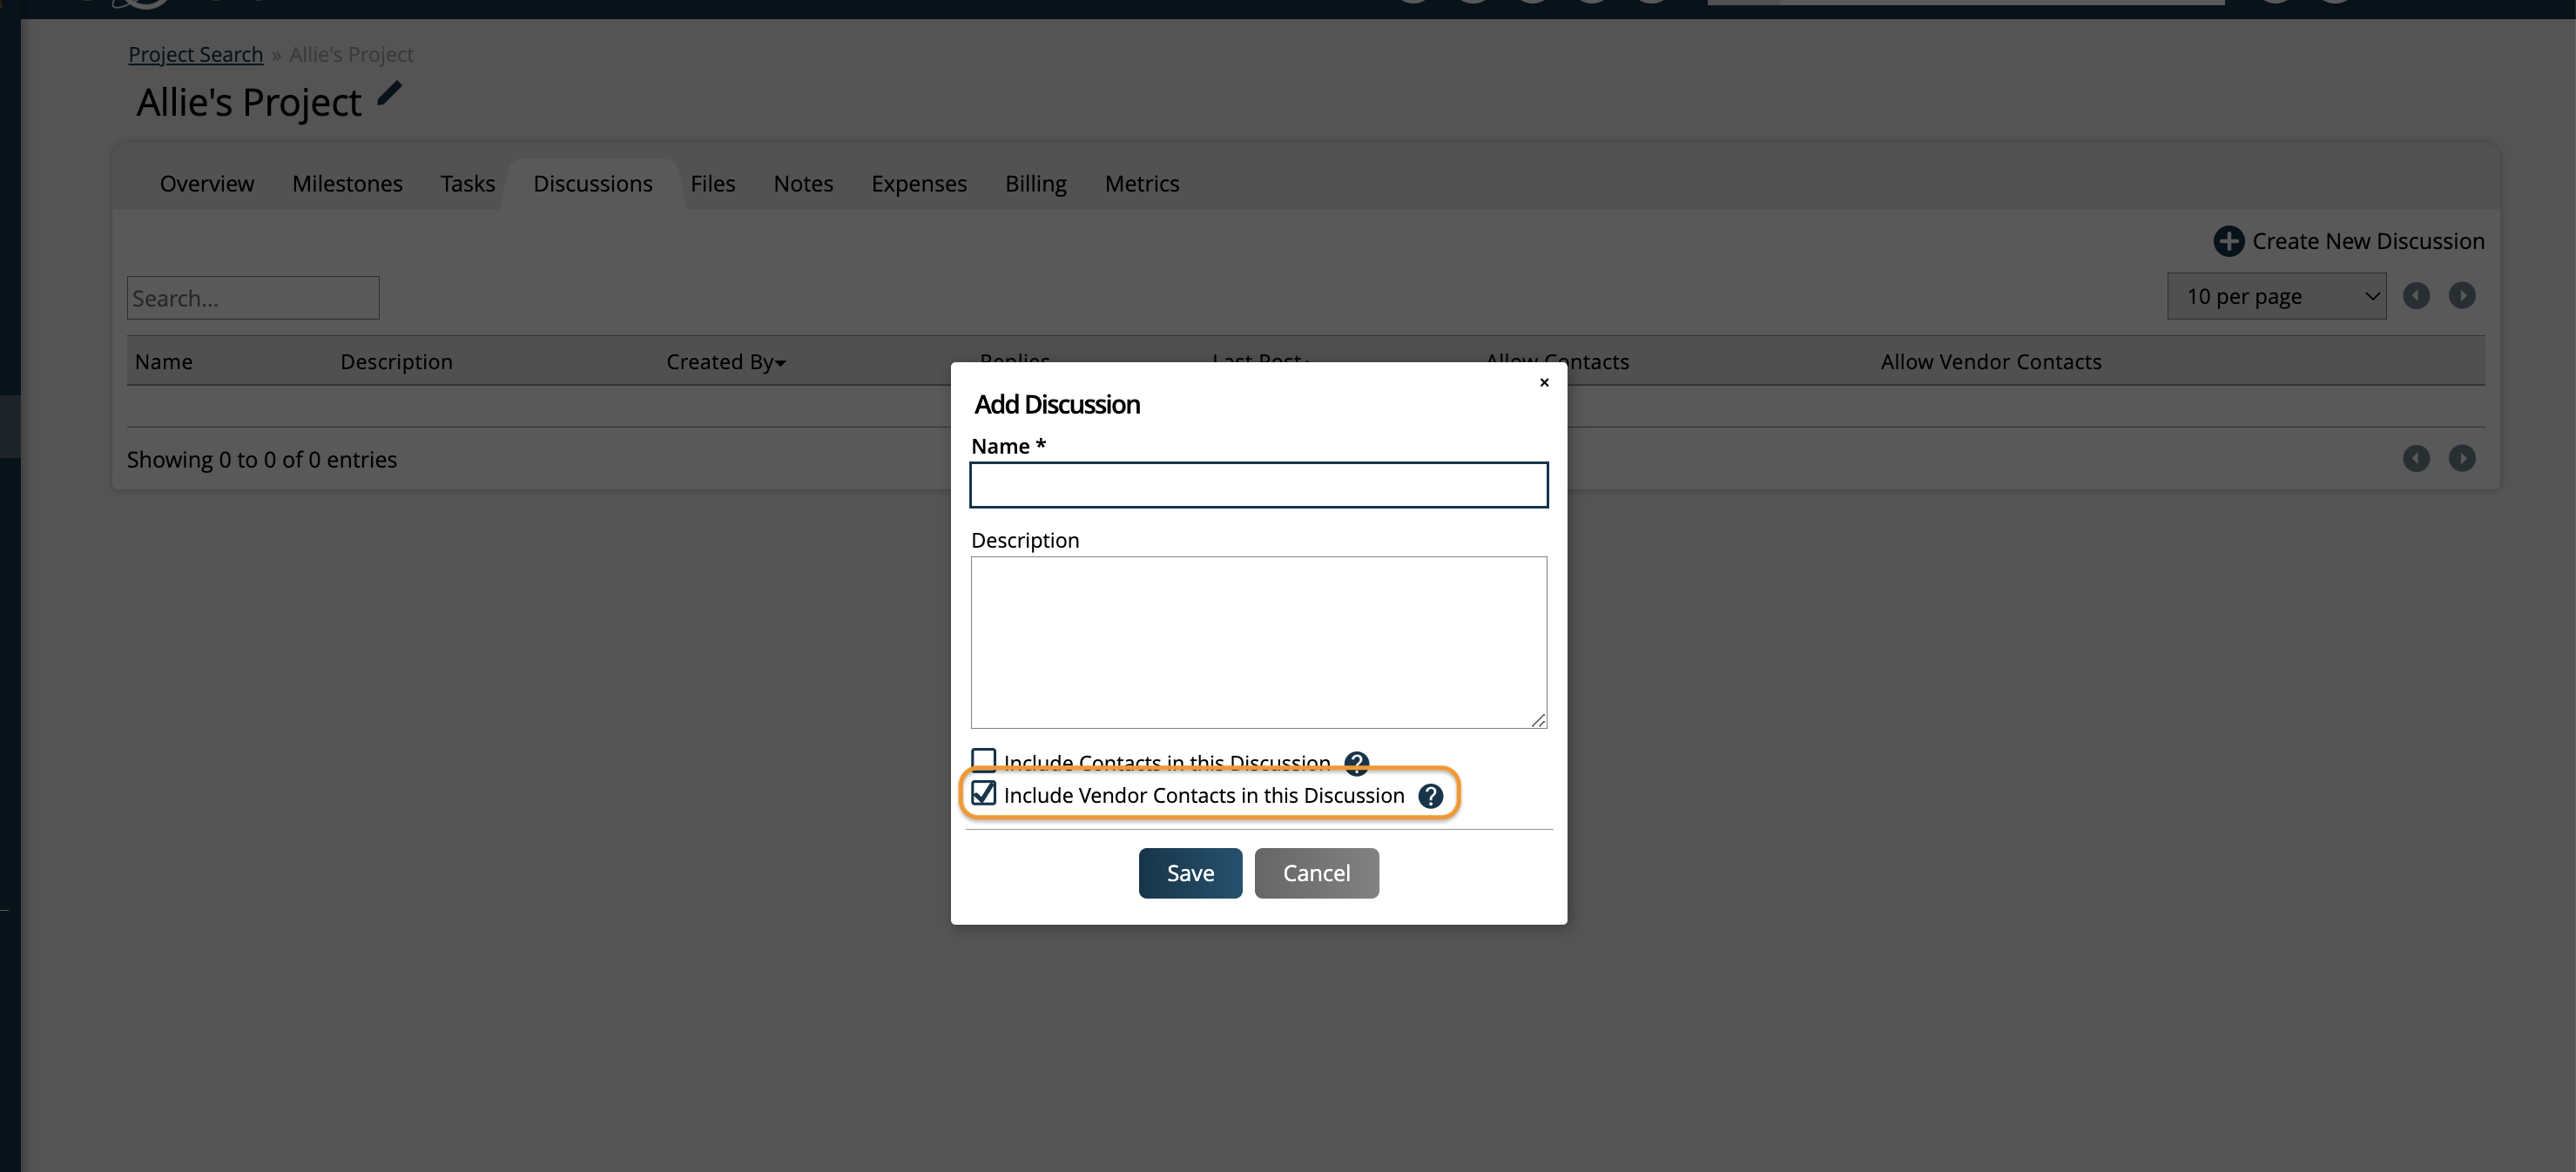Viewport: 2576px width, 1172px height.
Task: Select the Discussions tab
Action: point(593,184)
